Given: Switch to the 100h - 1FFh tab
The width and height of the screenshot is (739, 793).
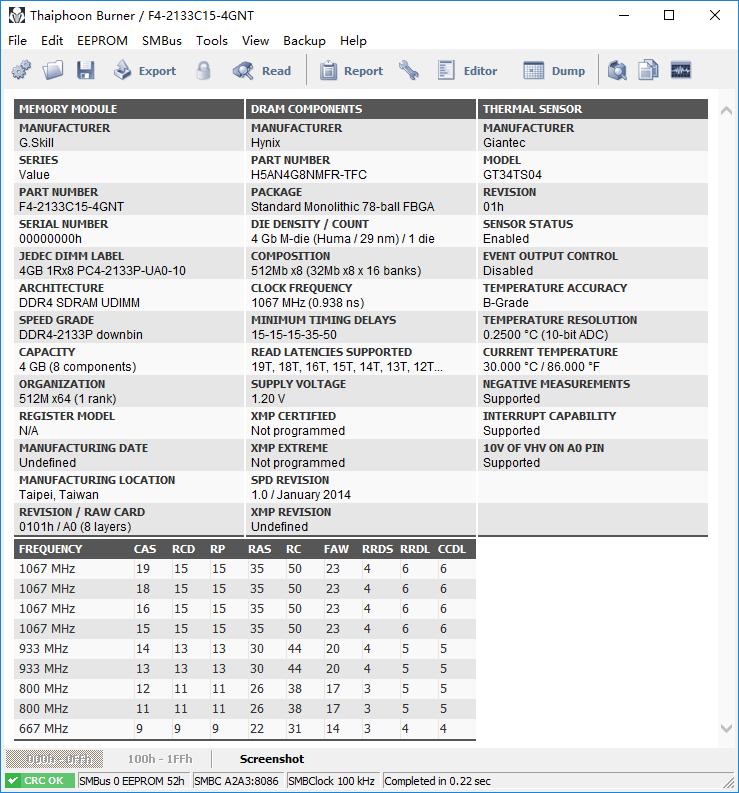Looking at the screenshot, I should (160, 759).
